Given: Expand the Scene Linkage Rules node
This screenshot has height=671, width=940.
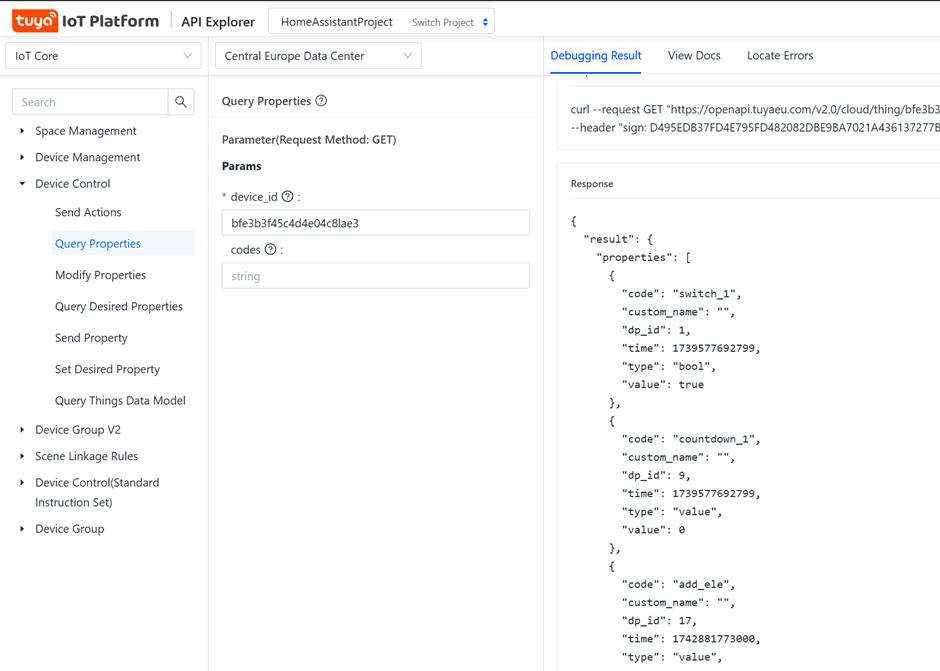Looking at the screenshot, I should (22, 456).
